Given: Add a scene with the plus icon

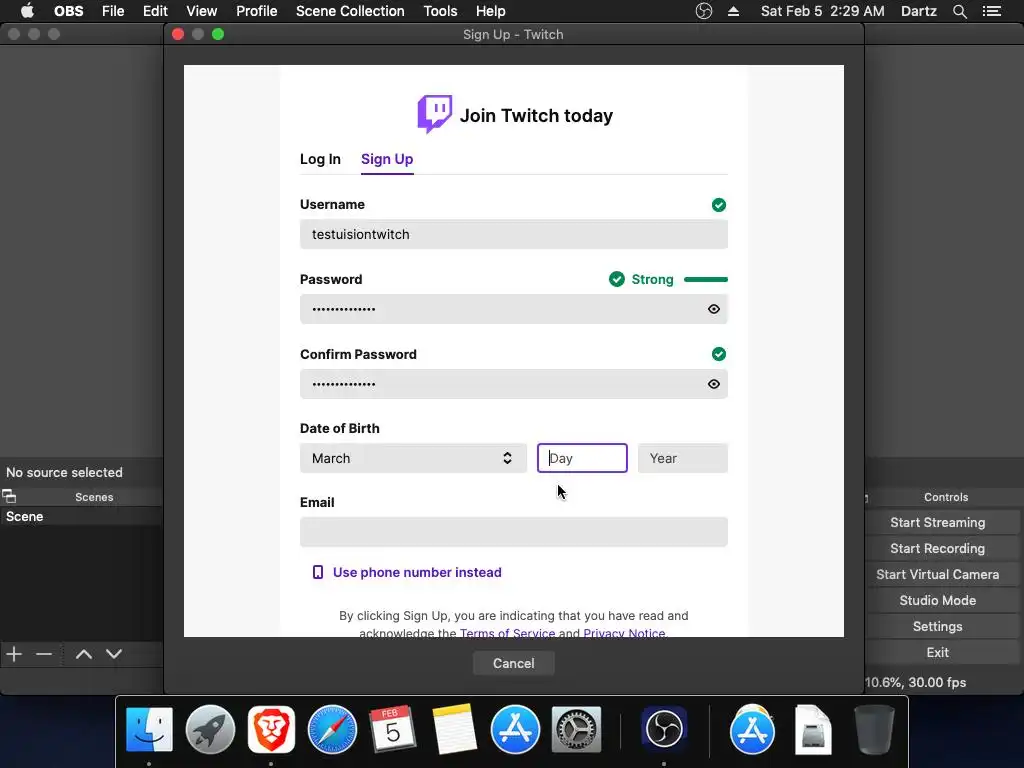Looking at the screenshot, I should pos(14,654).
